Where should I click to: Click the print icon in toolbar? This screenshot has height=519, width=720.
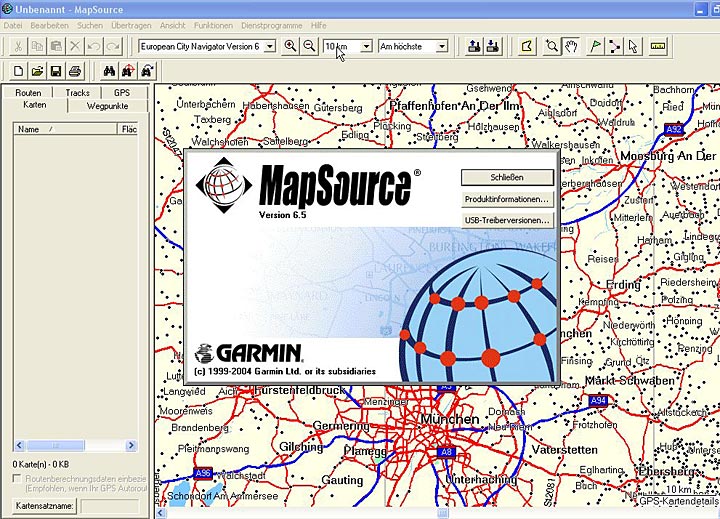tap(75, 71)
